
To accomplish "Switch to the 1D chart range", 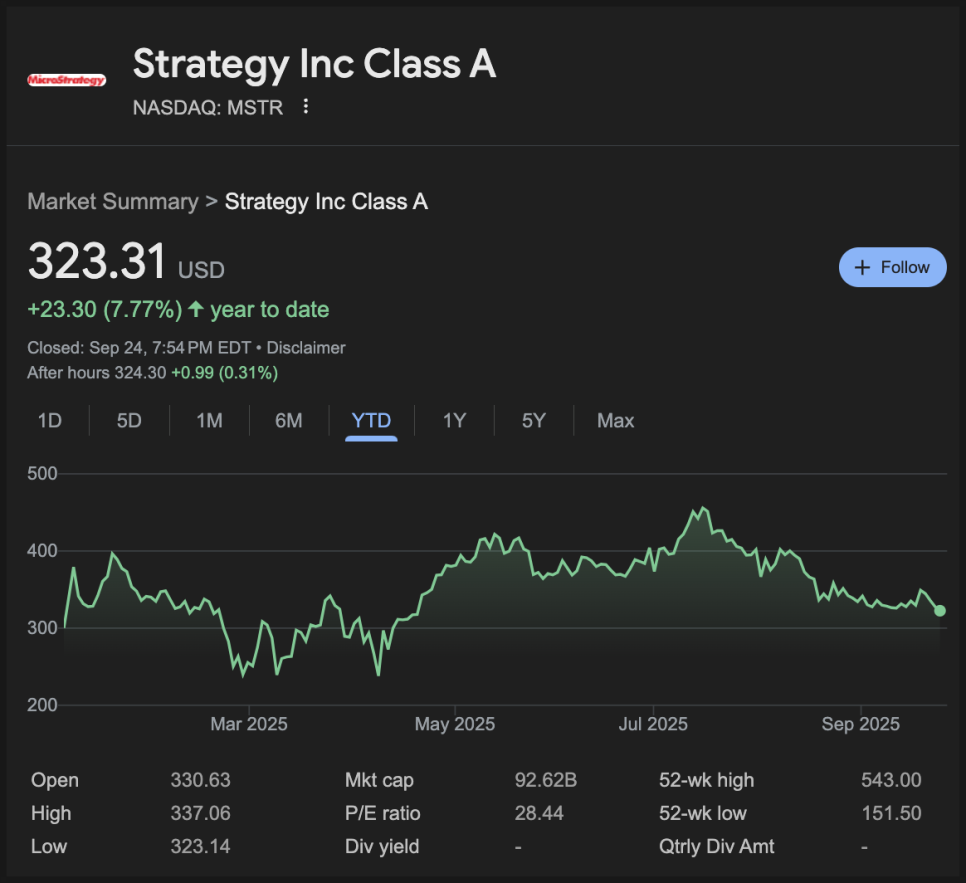I will [x=50, y=420].
